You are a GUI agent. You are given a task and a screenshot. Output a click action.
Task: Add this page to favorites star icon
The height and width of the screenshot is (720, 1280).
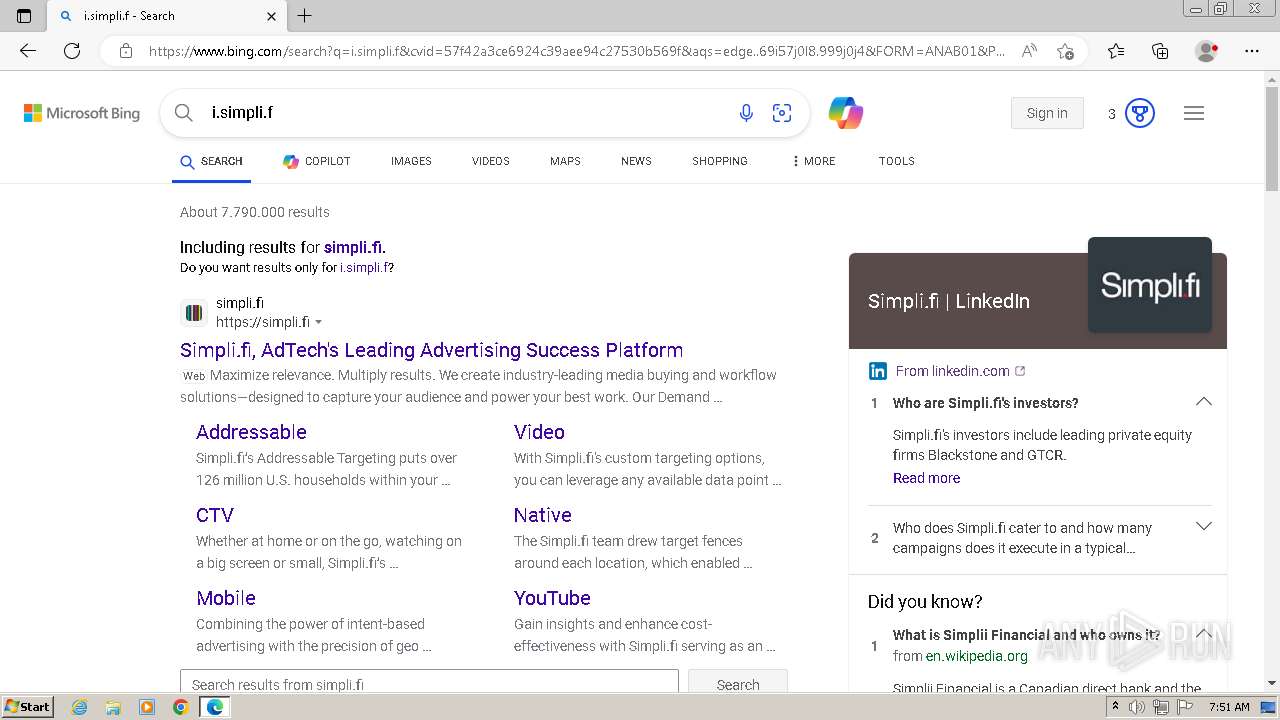pyautogui.click(x=1066, y=51)
